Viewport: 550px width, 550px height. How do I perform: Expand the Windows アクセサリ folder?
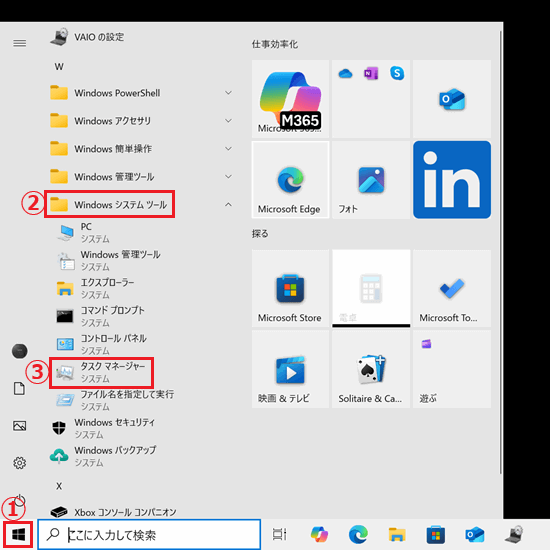coord(140,121)
